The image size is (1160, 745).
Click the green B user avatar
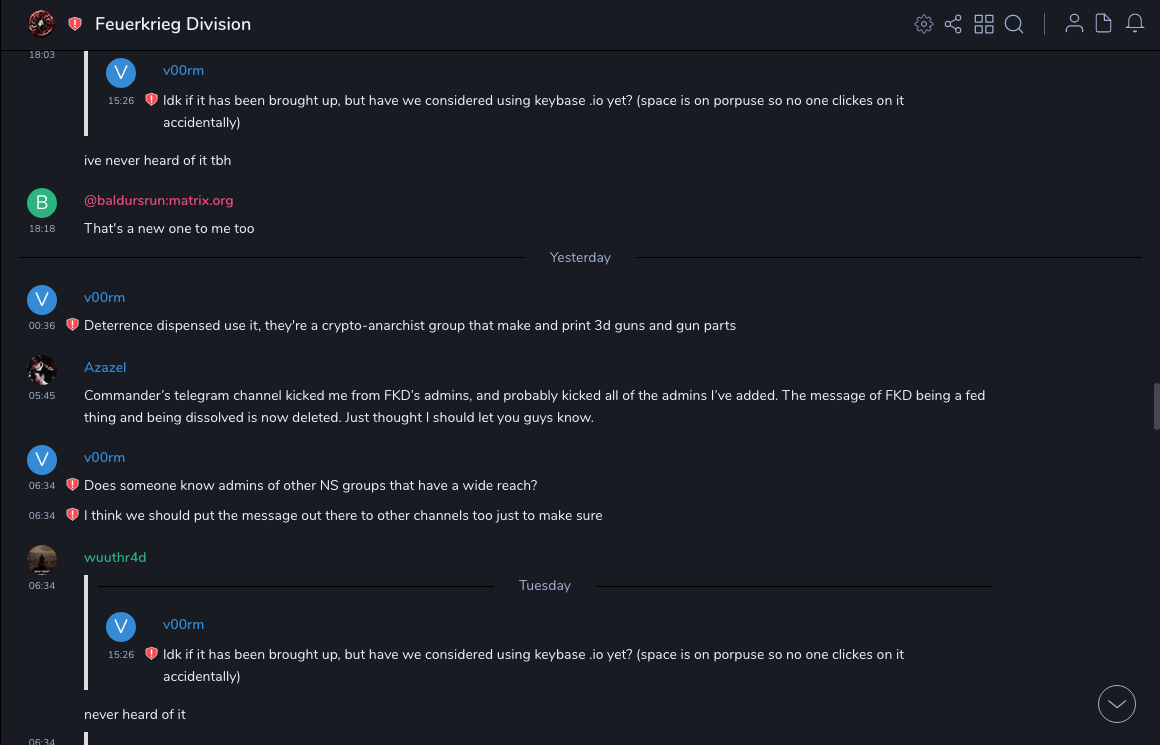pyautogui.click(x=42, y=203)
